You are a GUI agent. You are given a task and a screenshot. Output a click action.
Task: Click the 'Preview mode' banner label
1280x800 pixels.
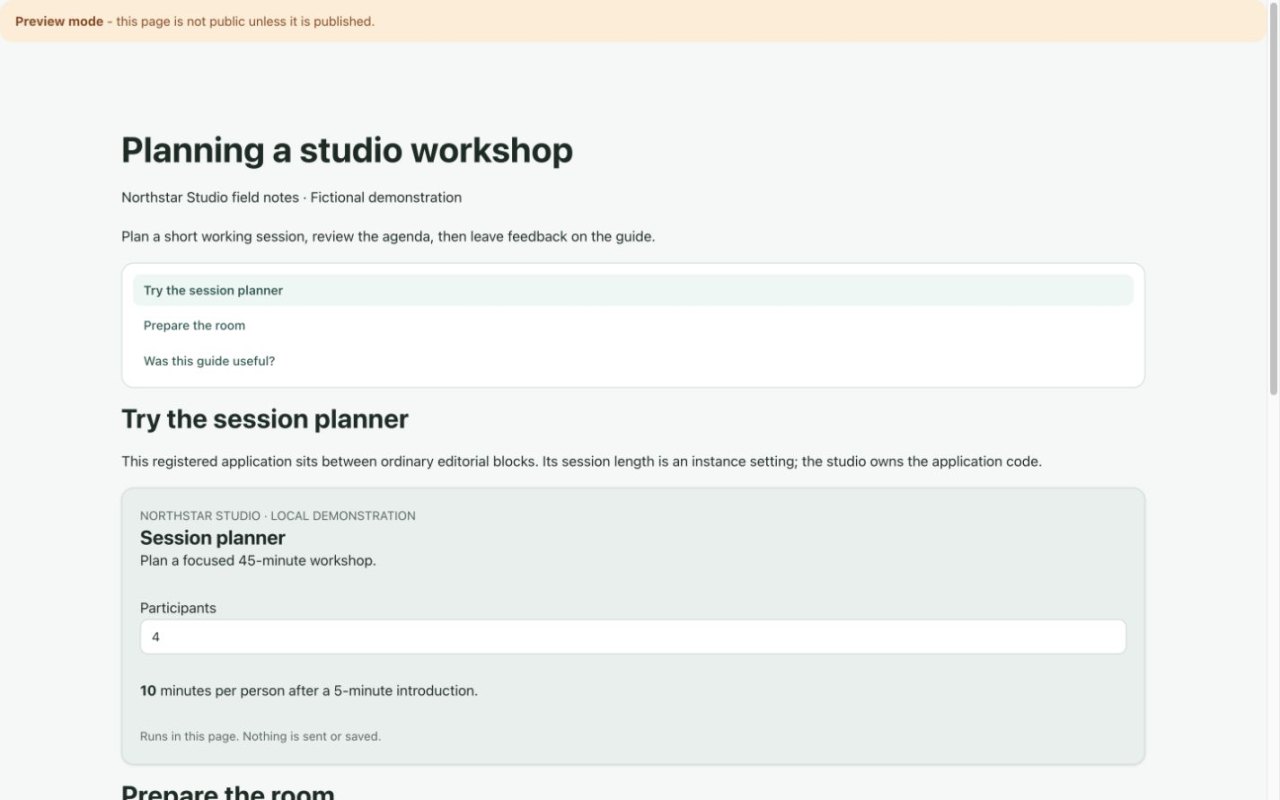coord(59,21)
